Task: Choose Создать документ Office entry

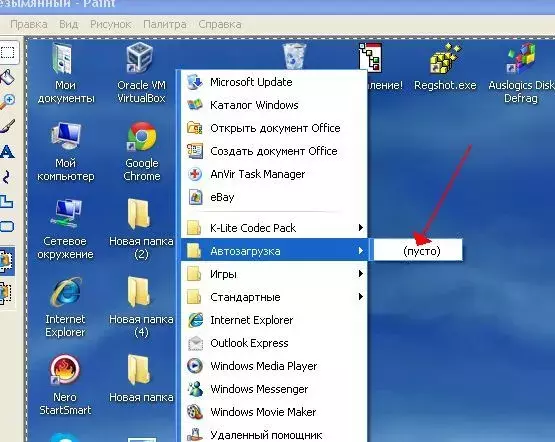Action: tap(274, 151)
